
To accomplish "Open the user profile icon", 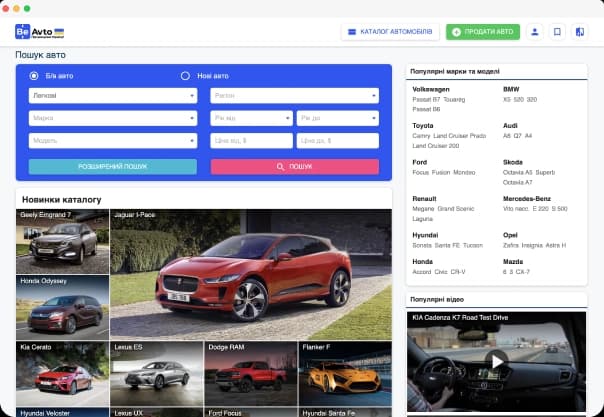I will pos(535,32).
